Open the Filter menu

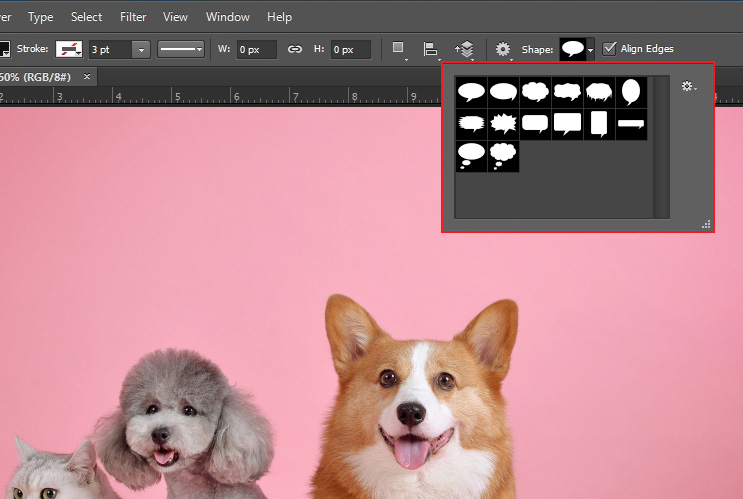133,17
